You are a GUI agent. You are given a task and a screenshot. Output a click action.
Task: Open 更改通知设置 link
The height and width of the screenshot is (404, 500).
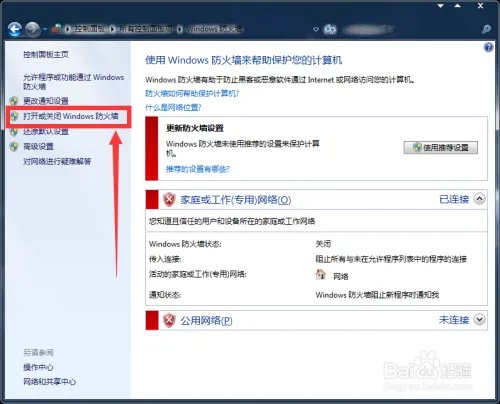click(46, 101)
